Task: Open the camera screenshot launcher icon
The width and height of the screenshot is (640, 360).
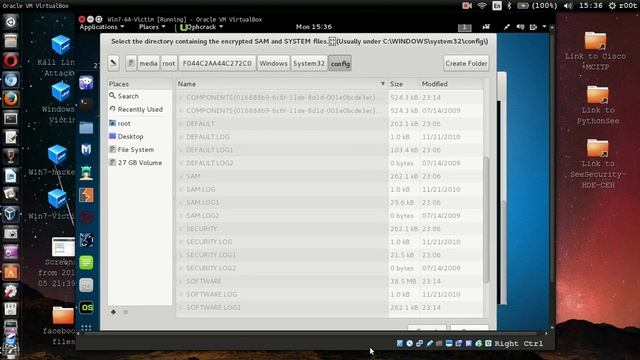Action: 11,233
